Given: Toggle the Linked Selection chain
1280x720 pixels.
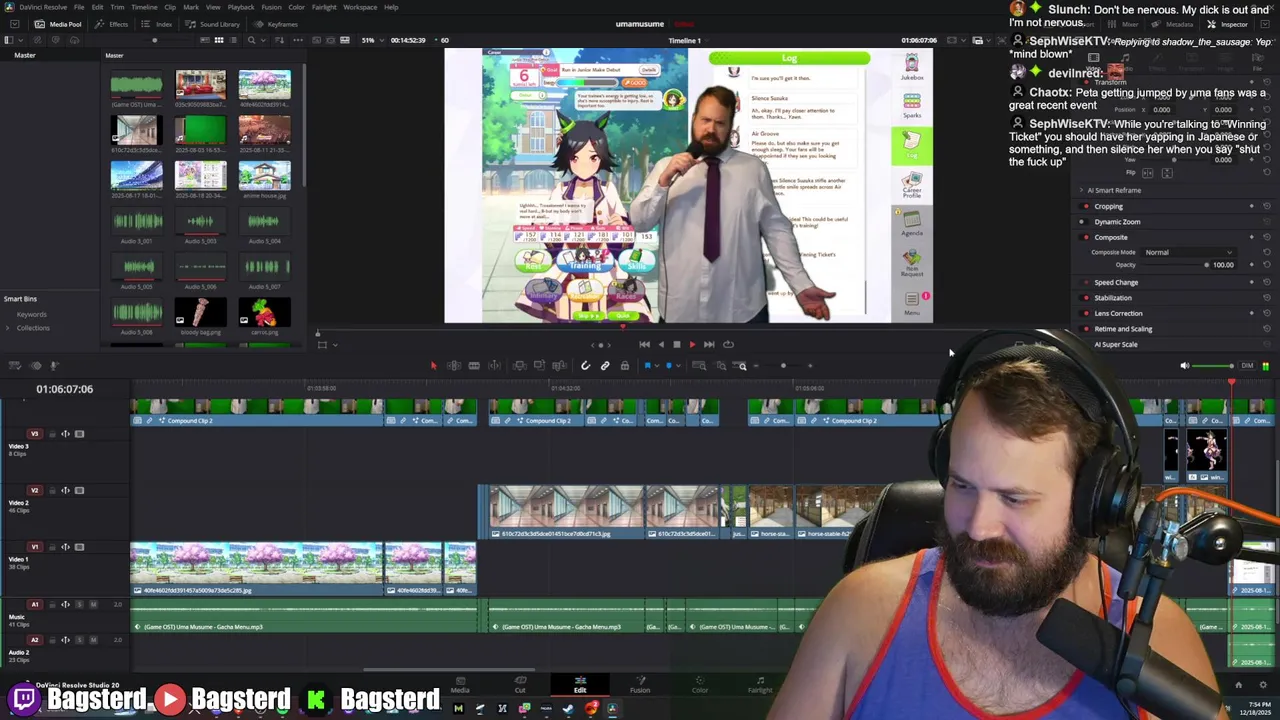Looking at the screenshot, I should (605, 366).
